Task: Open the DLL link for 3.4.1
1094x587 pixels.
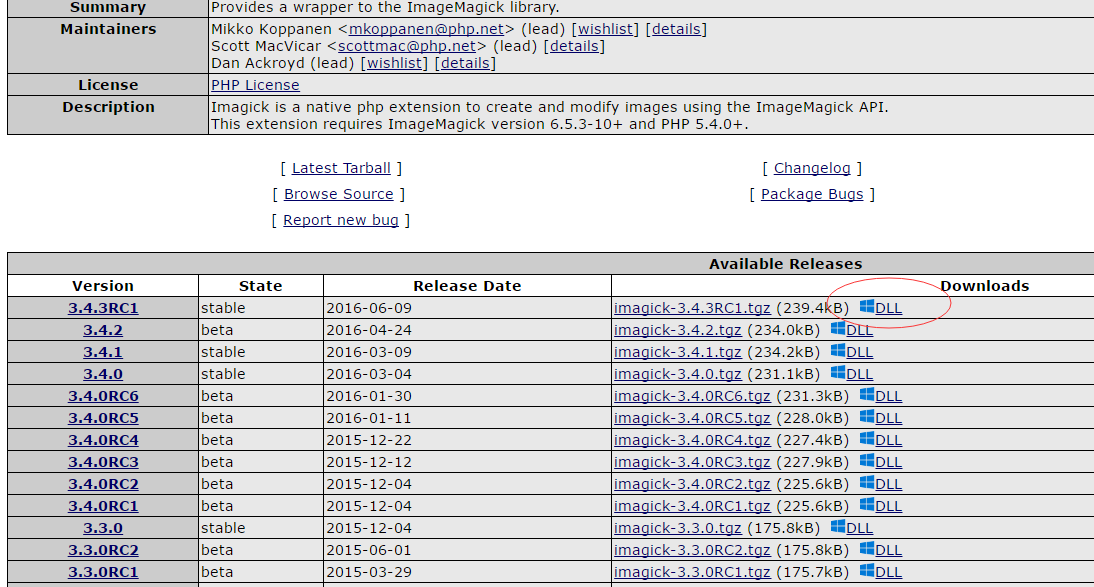Action: pyautogui.click(x=860, y=352)
